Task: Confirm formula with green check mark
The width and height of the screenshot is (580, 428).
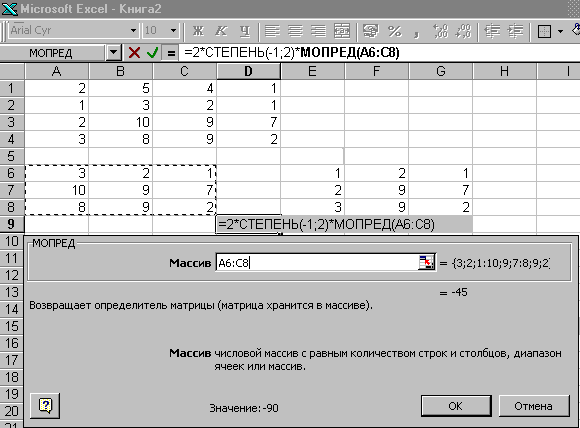Action: tap(152, 53)
